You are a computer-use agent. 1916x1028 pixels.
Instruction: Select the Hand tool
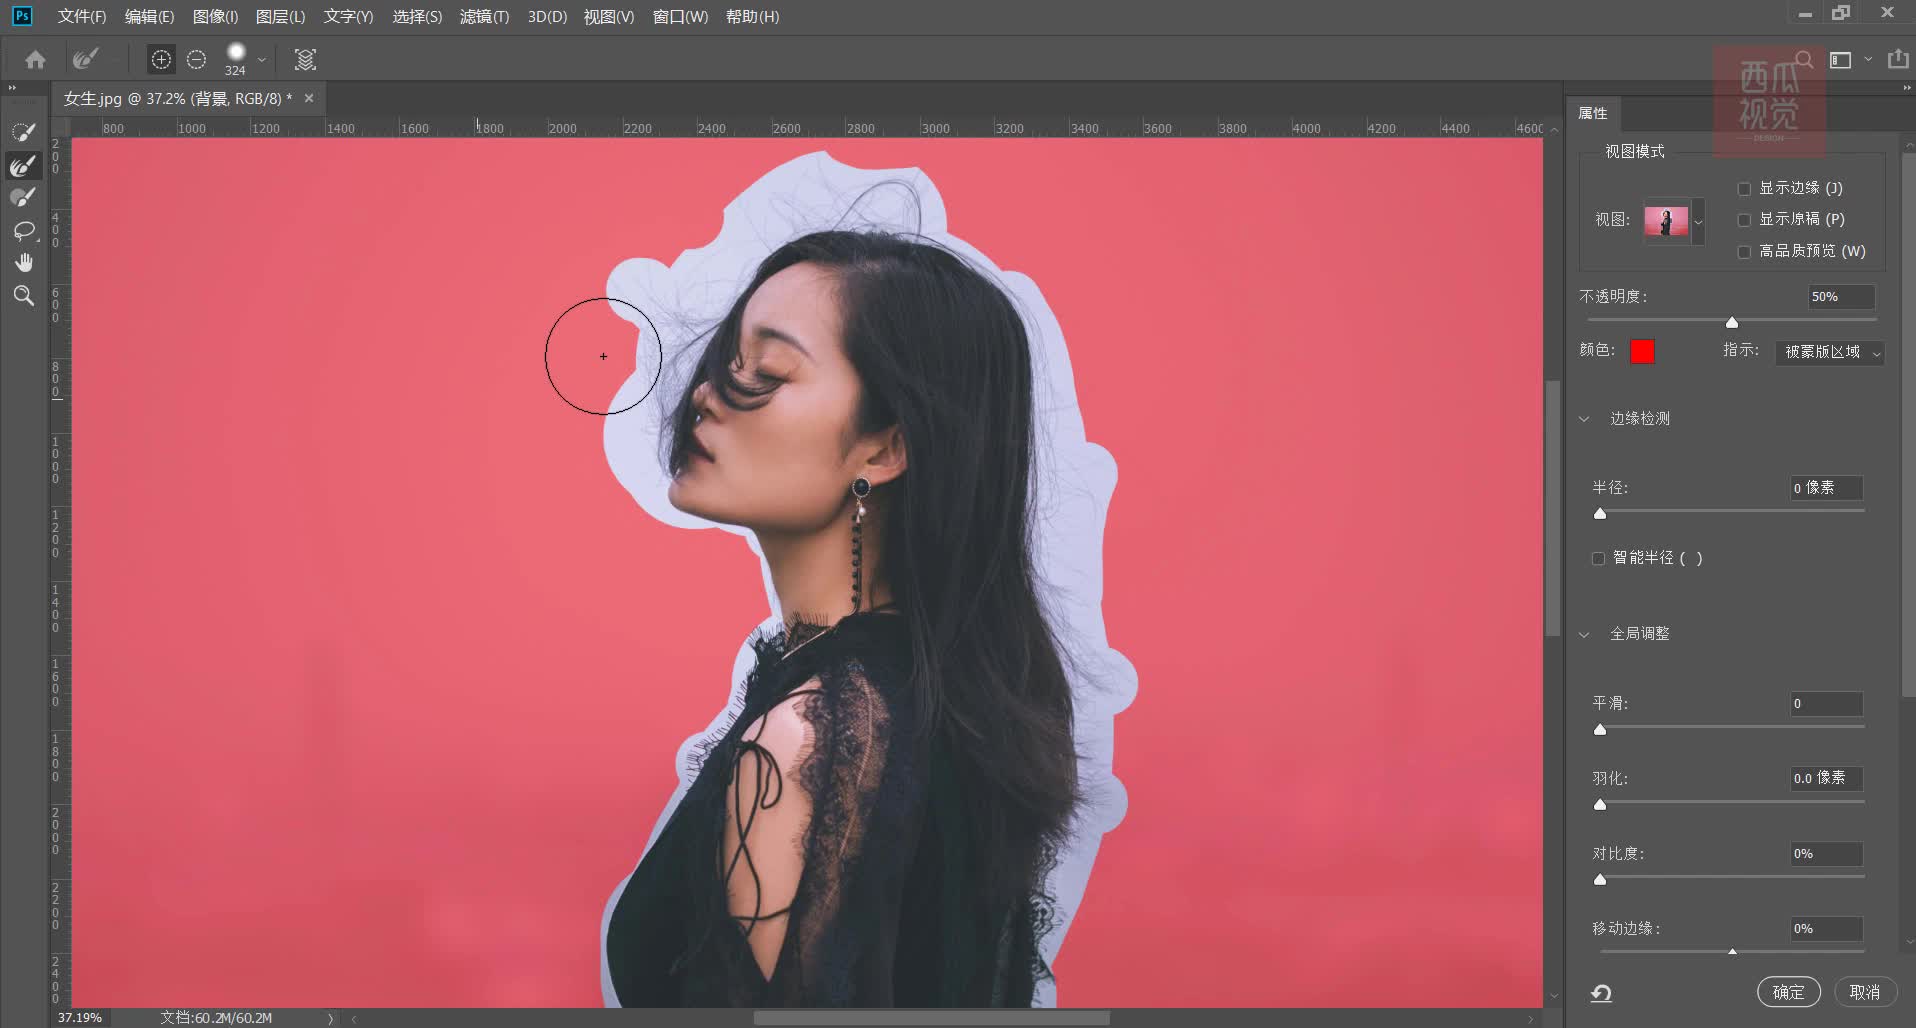point(23,263)
